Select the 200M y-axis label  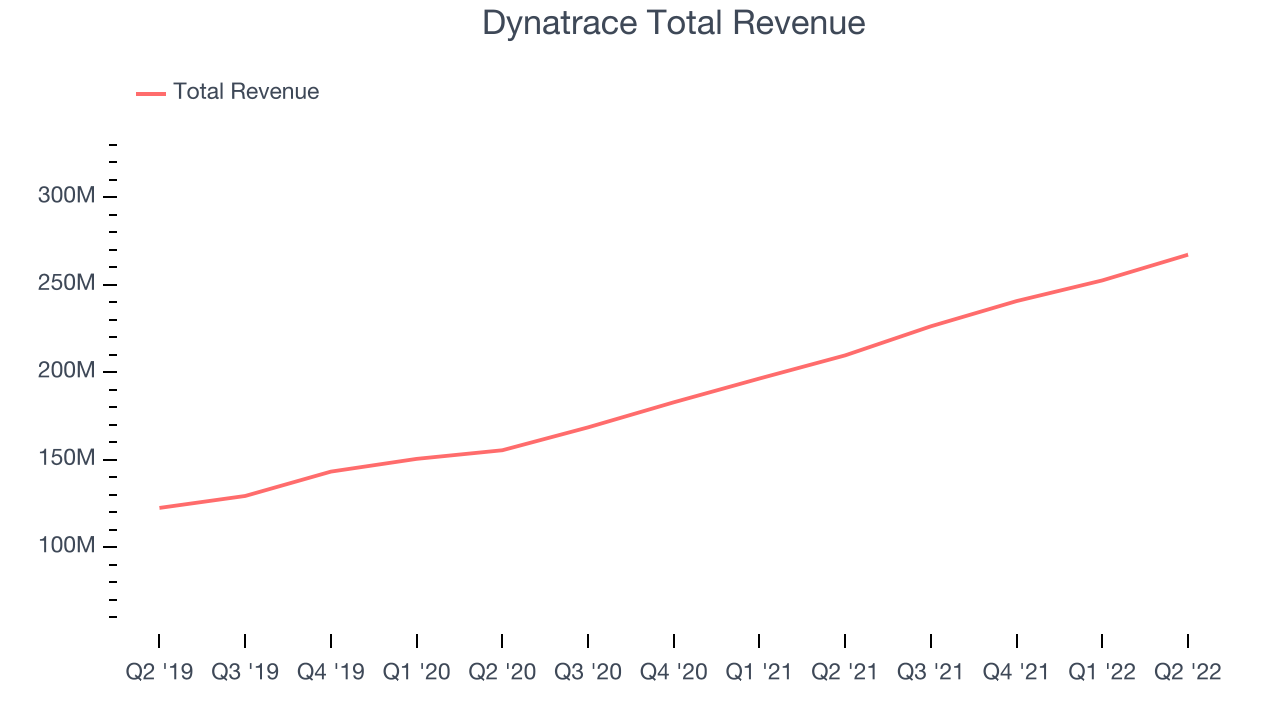coord(67,371)
